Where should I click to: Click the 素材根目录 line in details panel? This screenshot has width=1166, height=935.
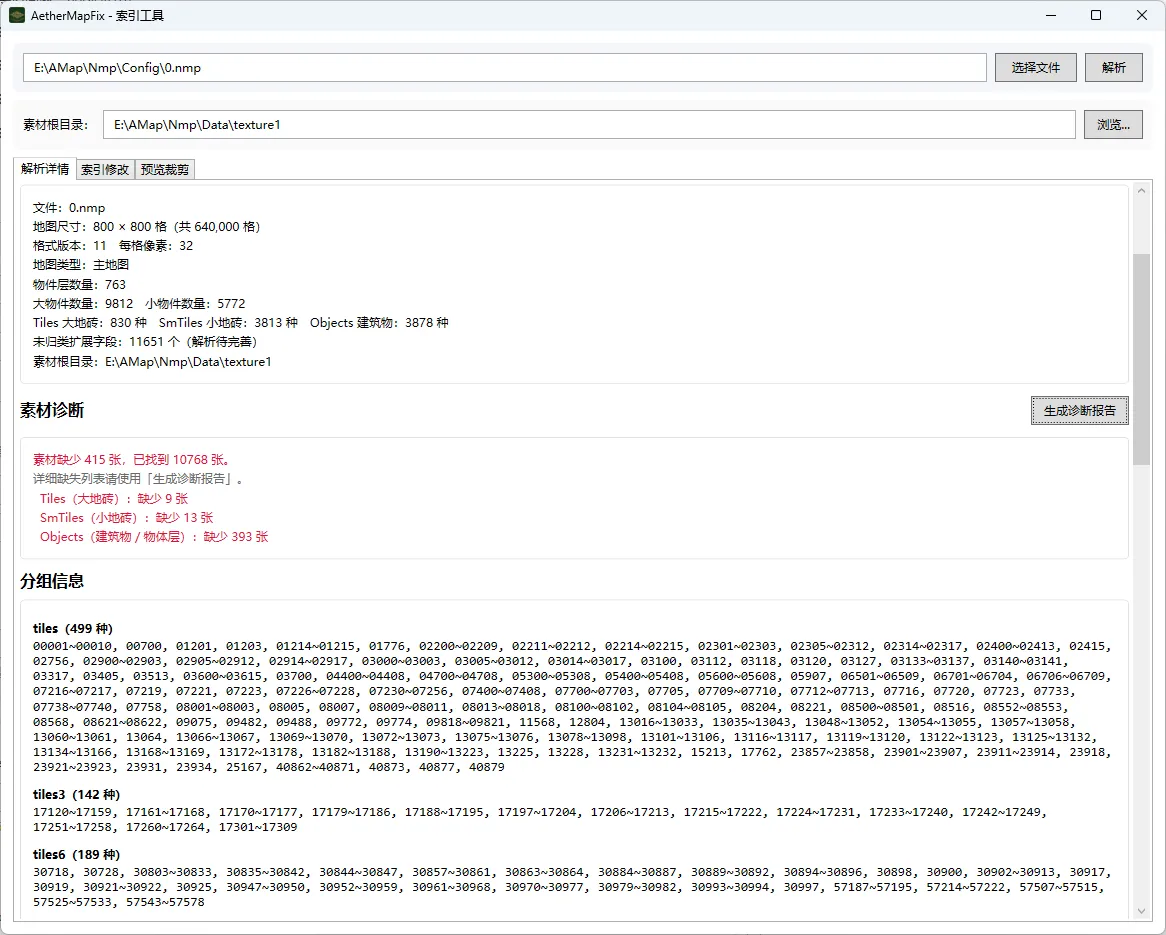(152, 362)
